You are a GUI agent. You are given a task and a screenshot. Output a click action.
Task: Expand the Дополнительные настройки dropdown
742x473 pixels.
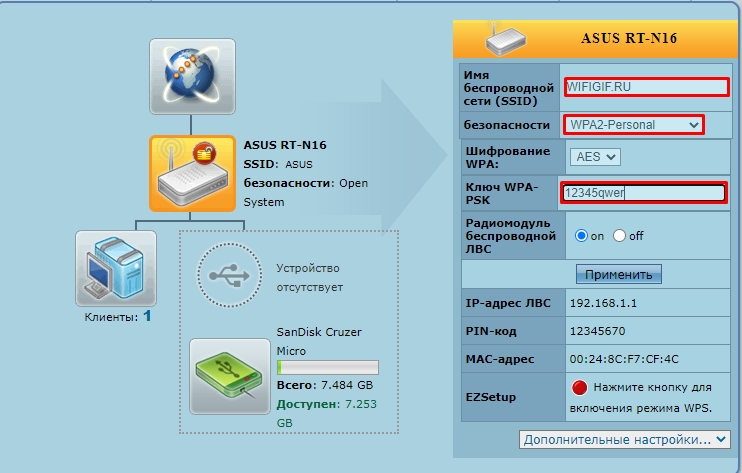point(625,439)
